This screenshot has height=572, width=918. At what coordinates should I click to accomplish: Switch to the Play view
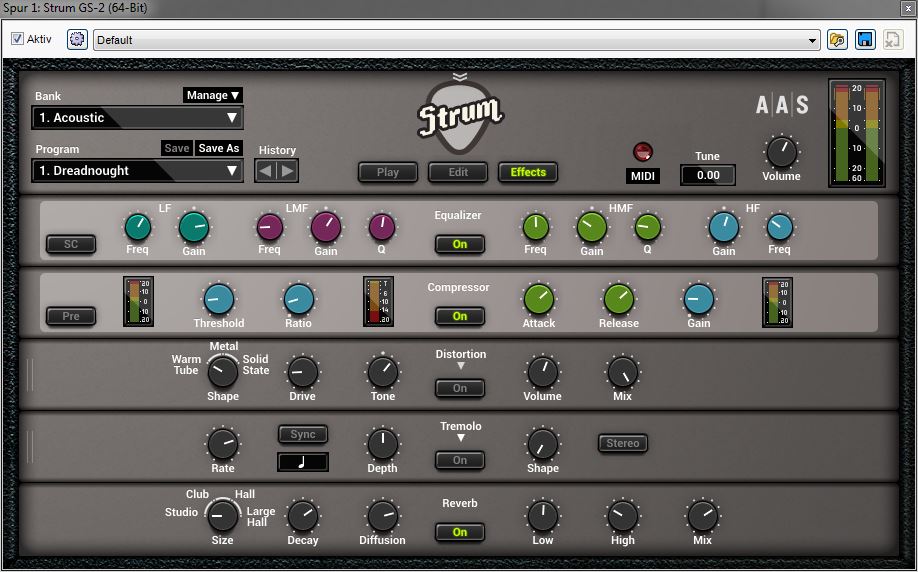click(388, 172)
